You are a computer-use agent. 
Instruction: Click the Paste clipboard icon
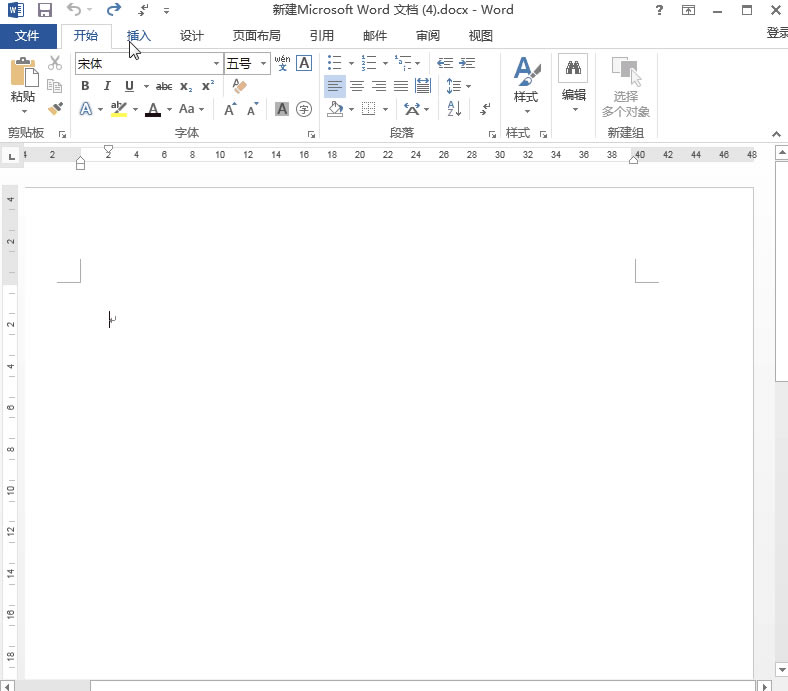[x=24, y=72]
